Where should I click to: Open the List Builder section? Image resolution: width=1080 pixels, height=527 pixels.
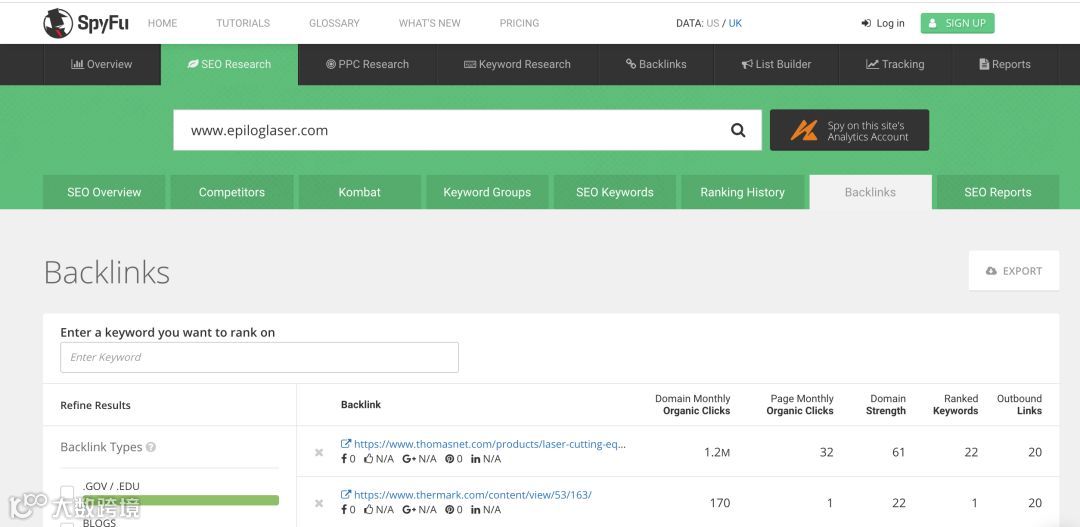click(776, 64)
